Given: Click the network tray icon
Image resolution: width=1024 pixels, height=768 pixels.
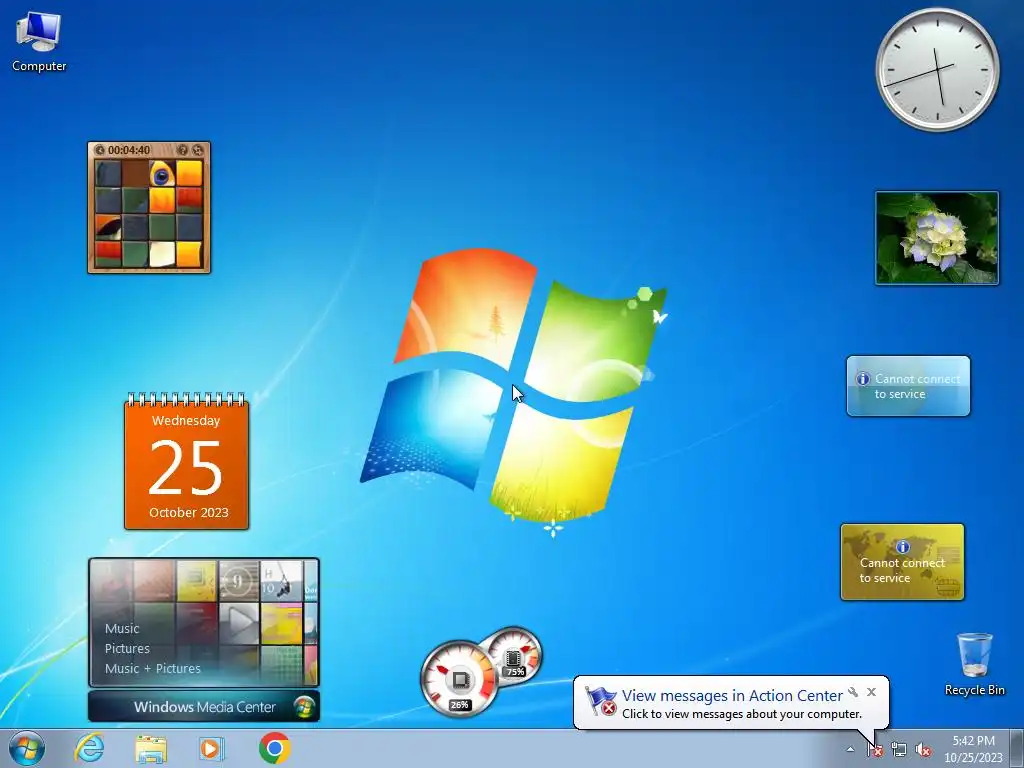Looking at the screenshot, I should click(x=899, y=750).
